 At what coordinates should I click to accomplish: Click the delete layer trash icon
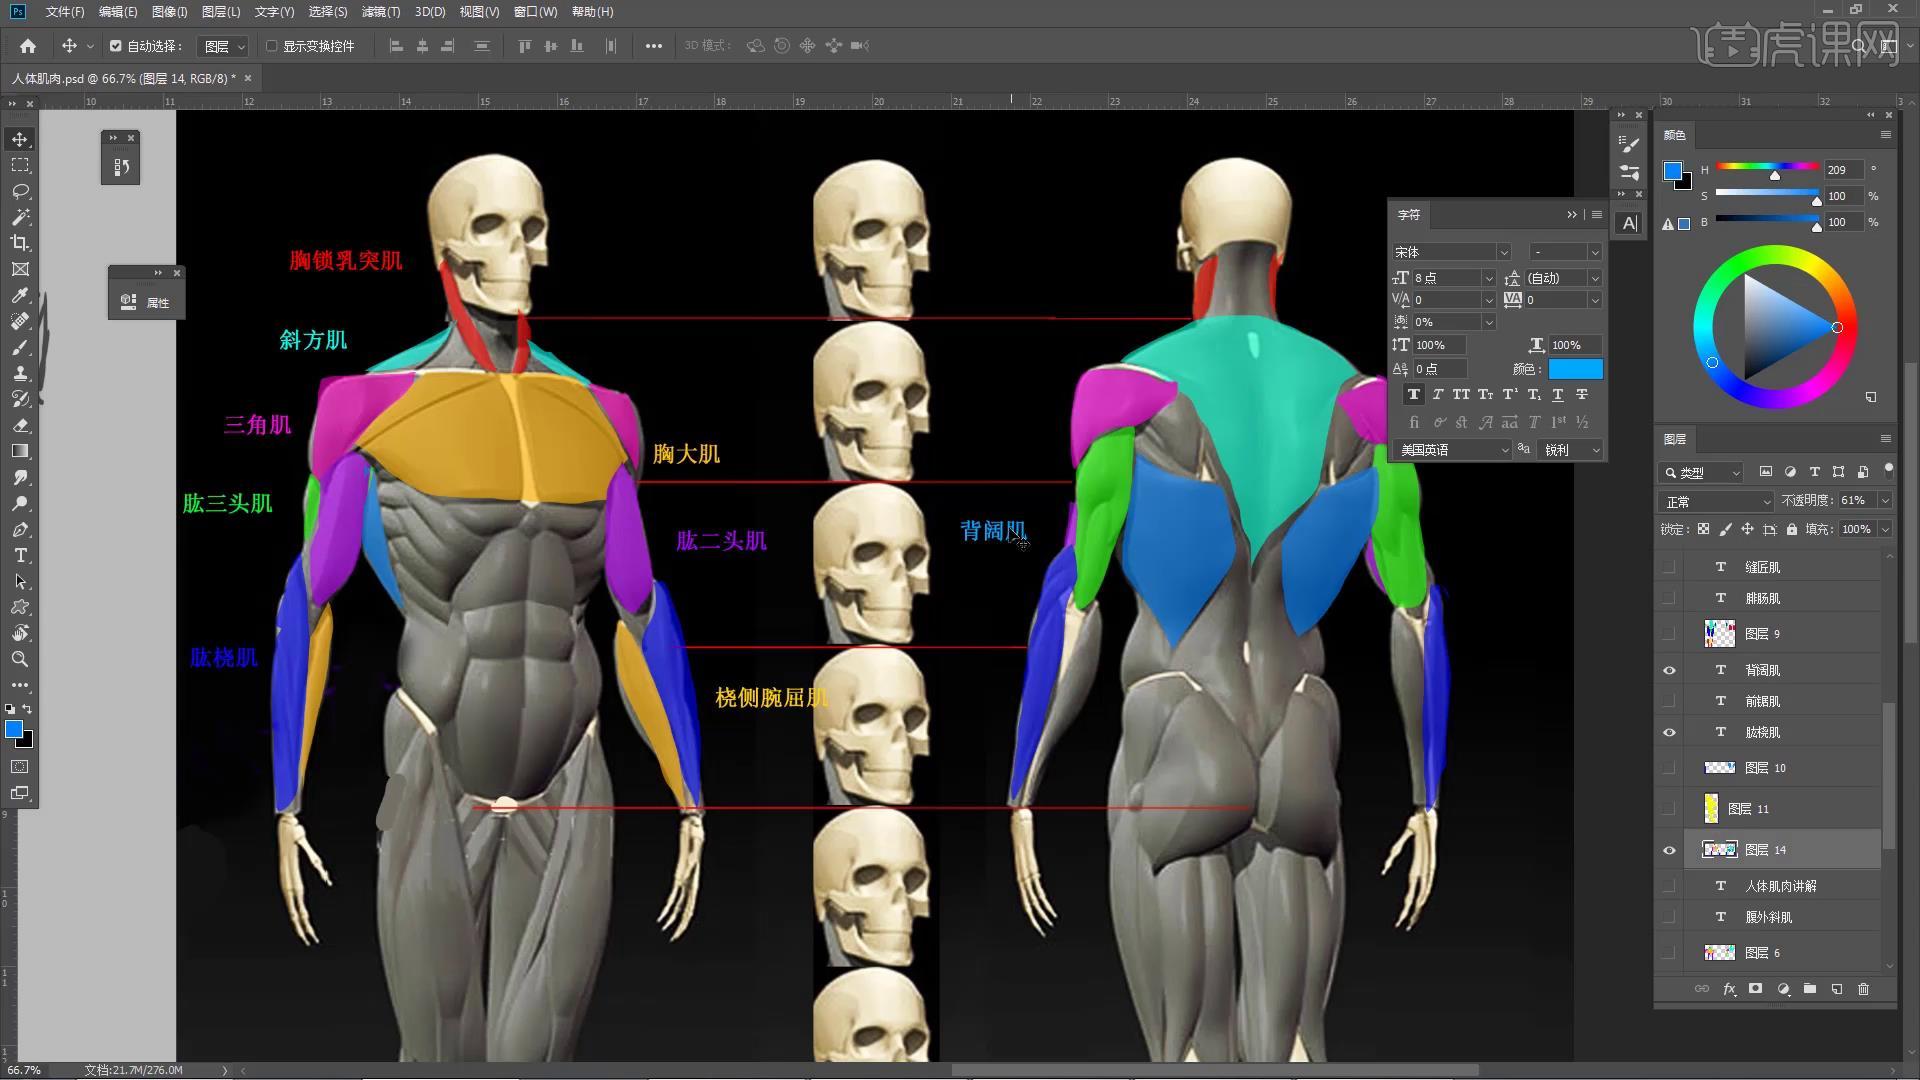coord(1863,989)
